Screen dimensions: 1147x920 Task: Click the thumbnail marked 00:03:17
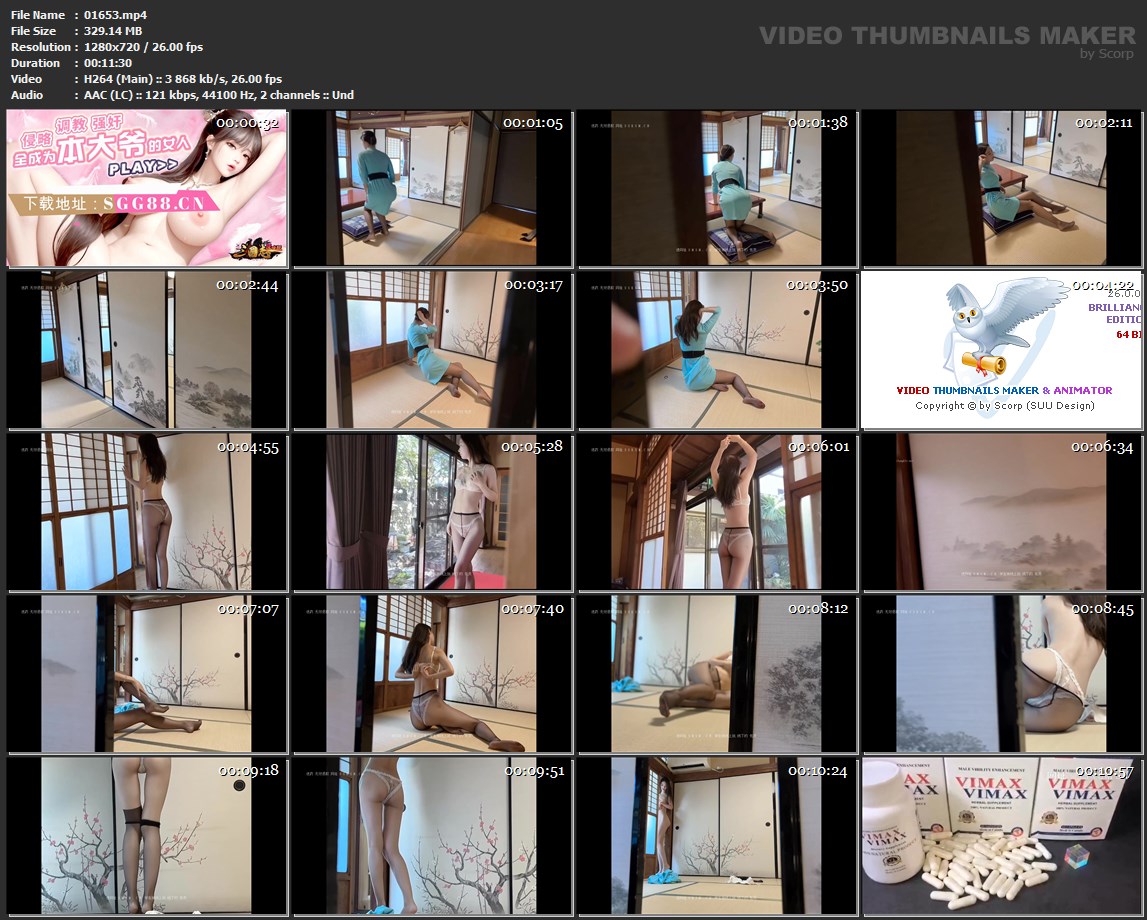(432, 350)
